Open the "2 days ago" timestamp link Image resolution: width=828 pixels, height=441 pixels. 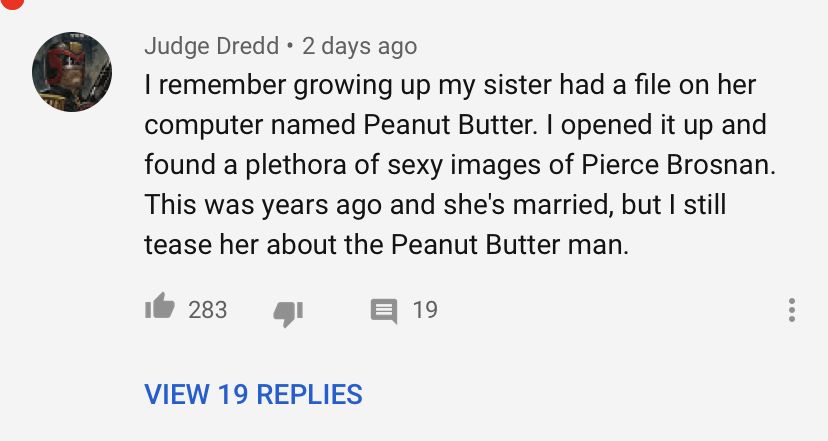(360, 46)
